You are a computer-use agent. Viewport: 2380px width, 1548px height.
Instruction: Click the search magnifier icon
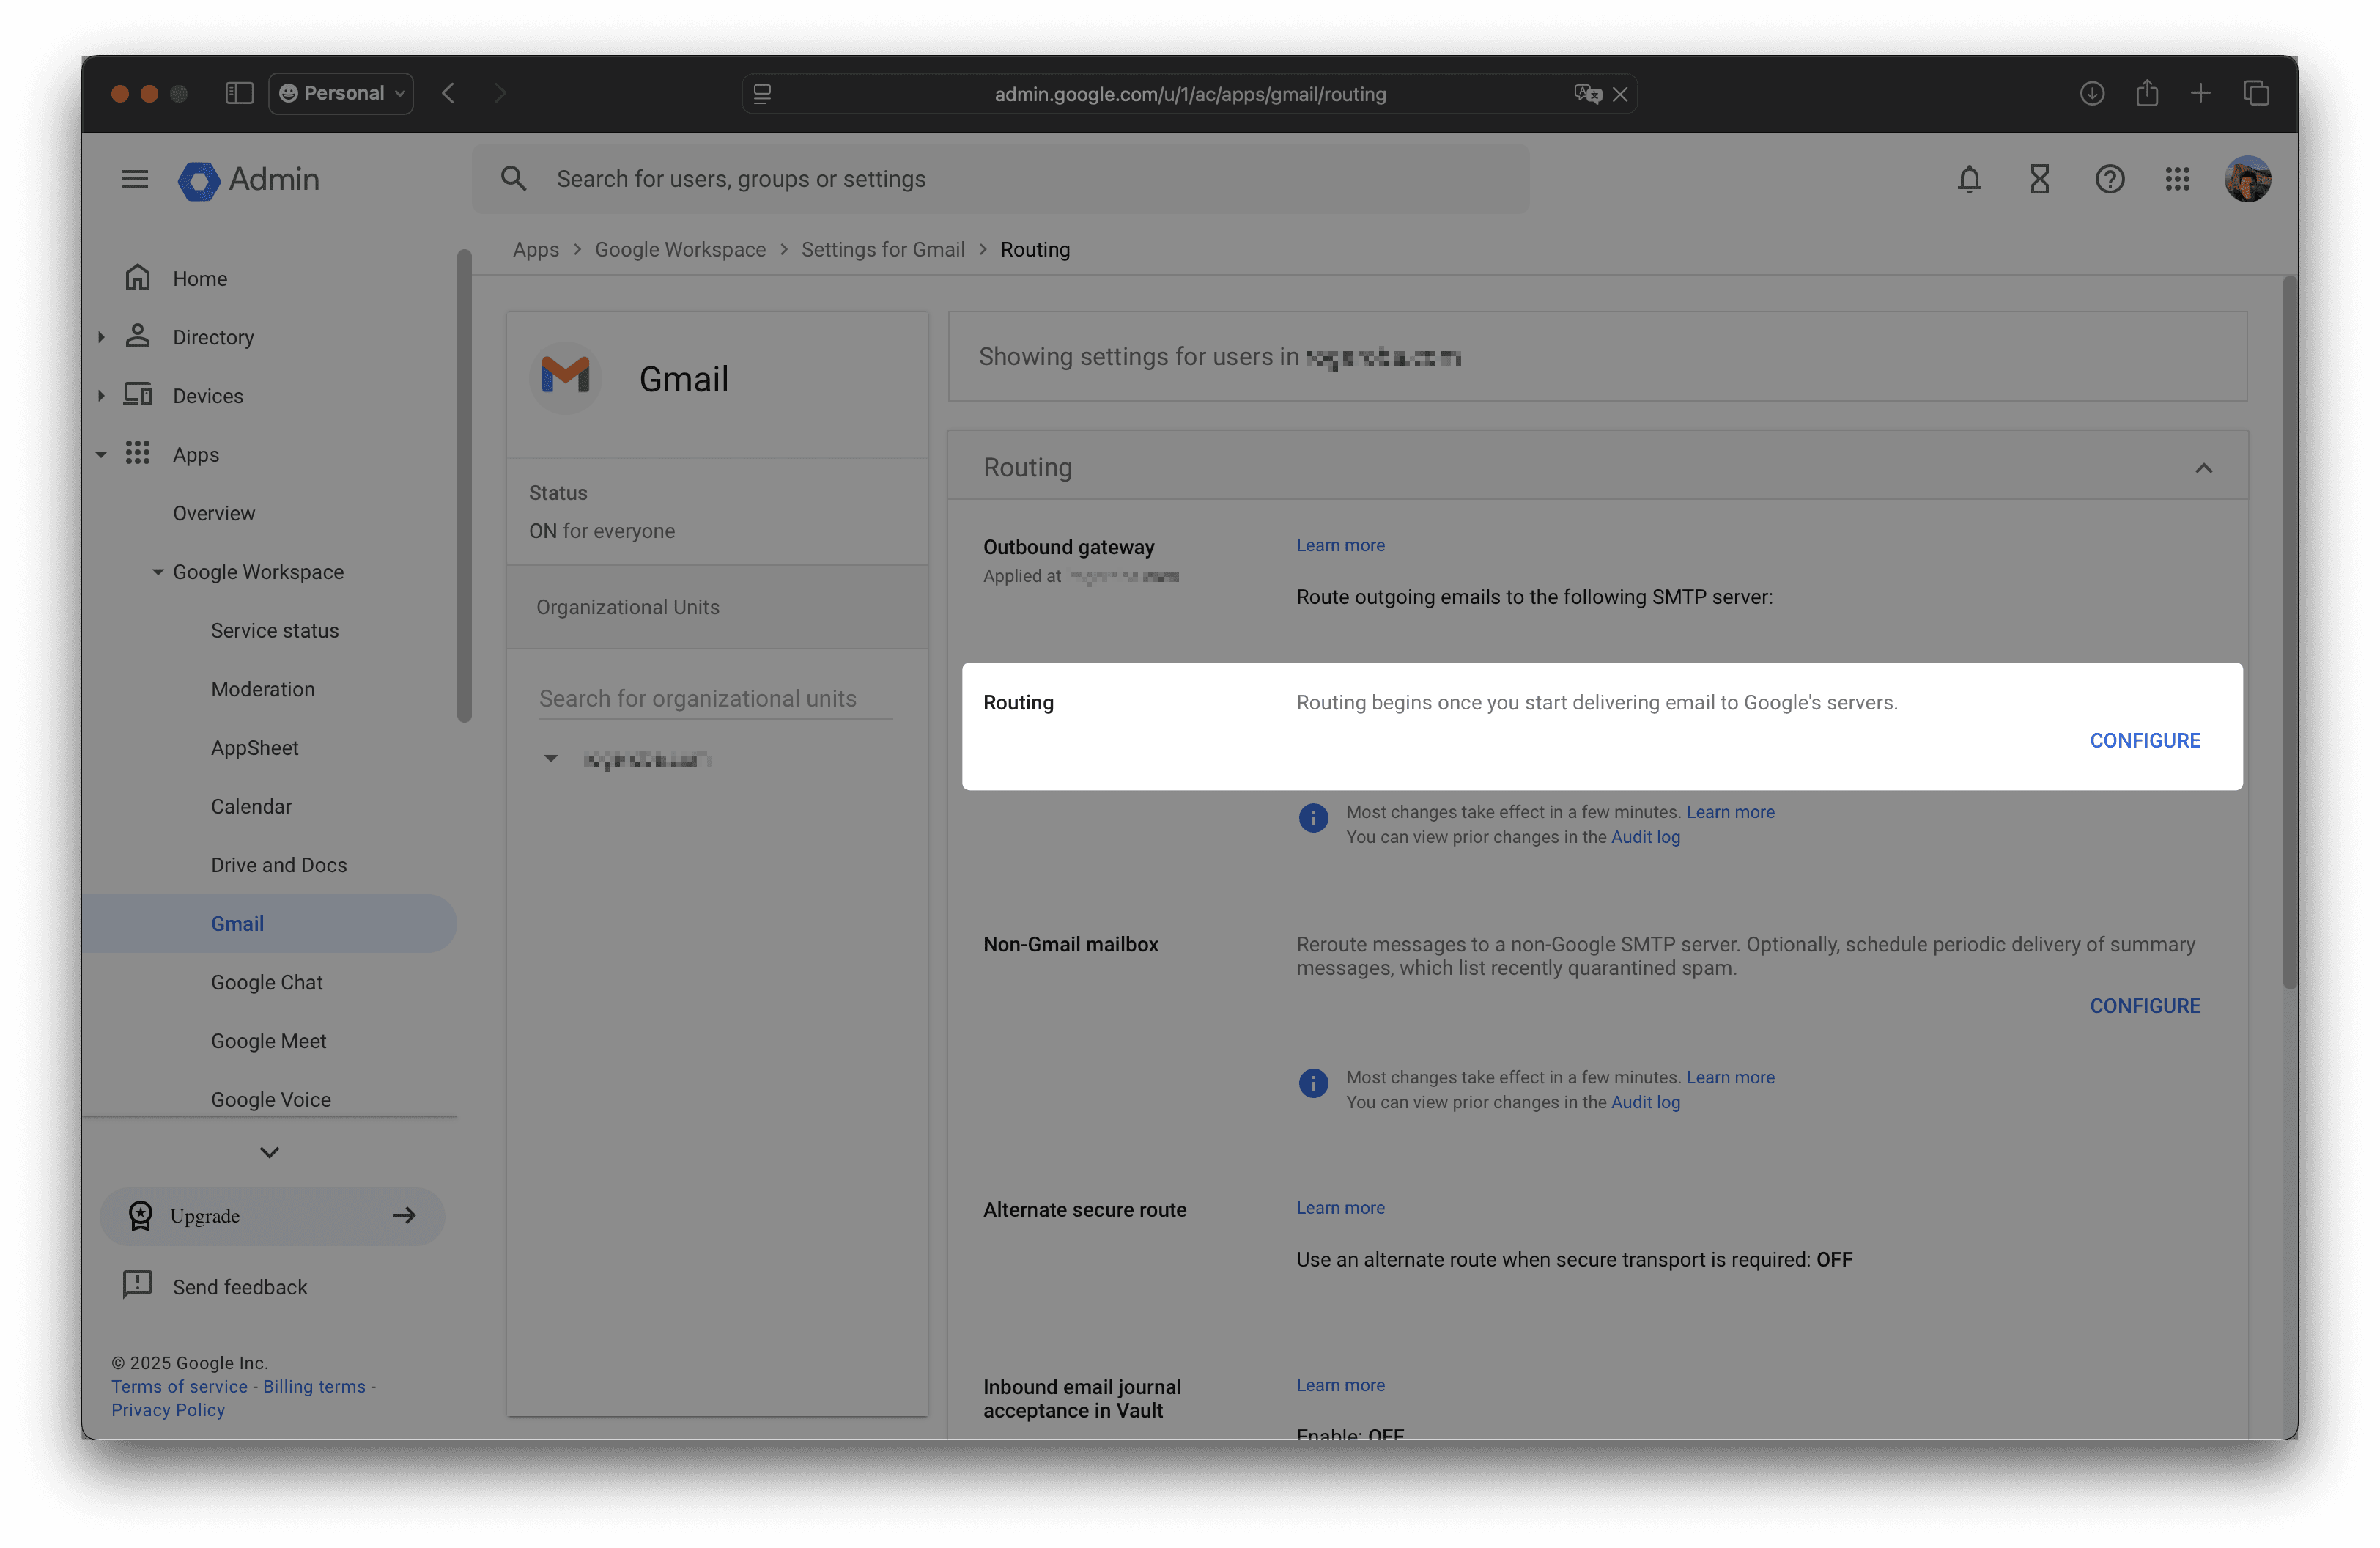coord(514,178)
